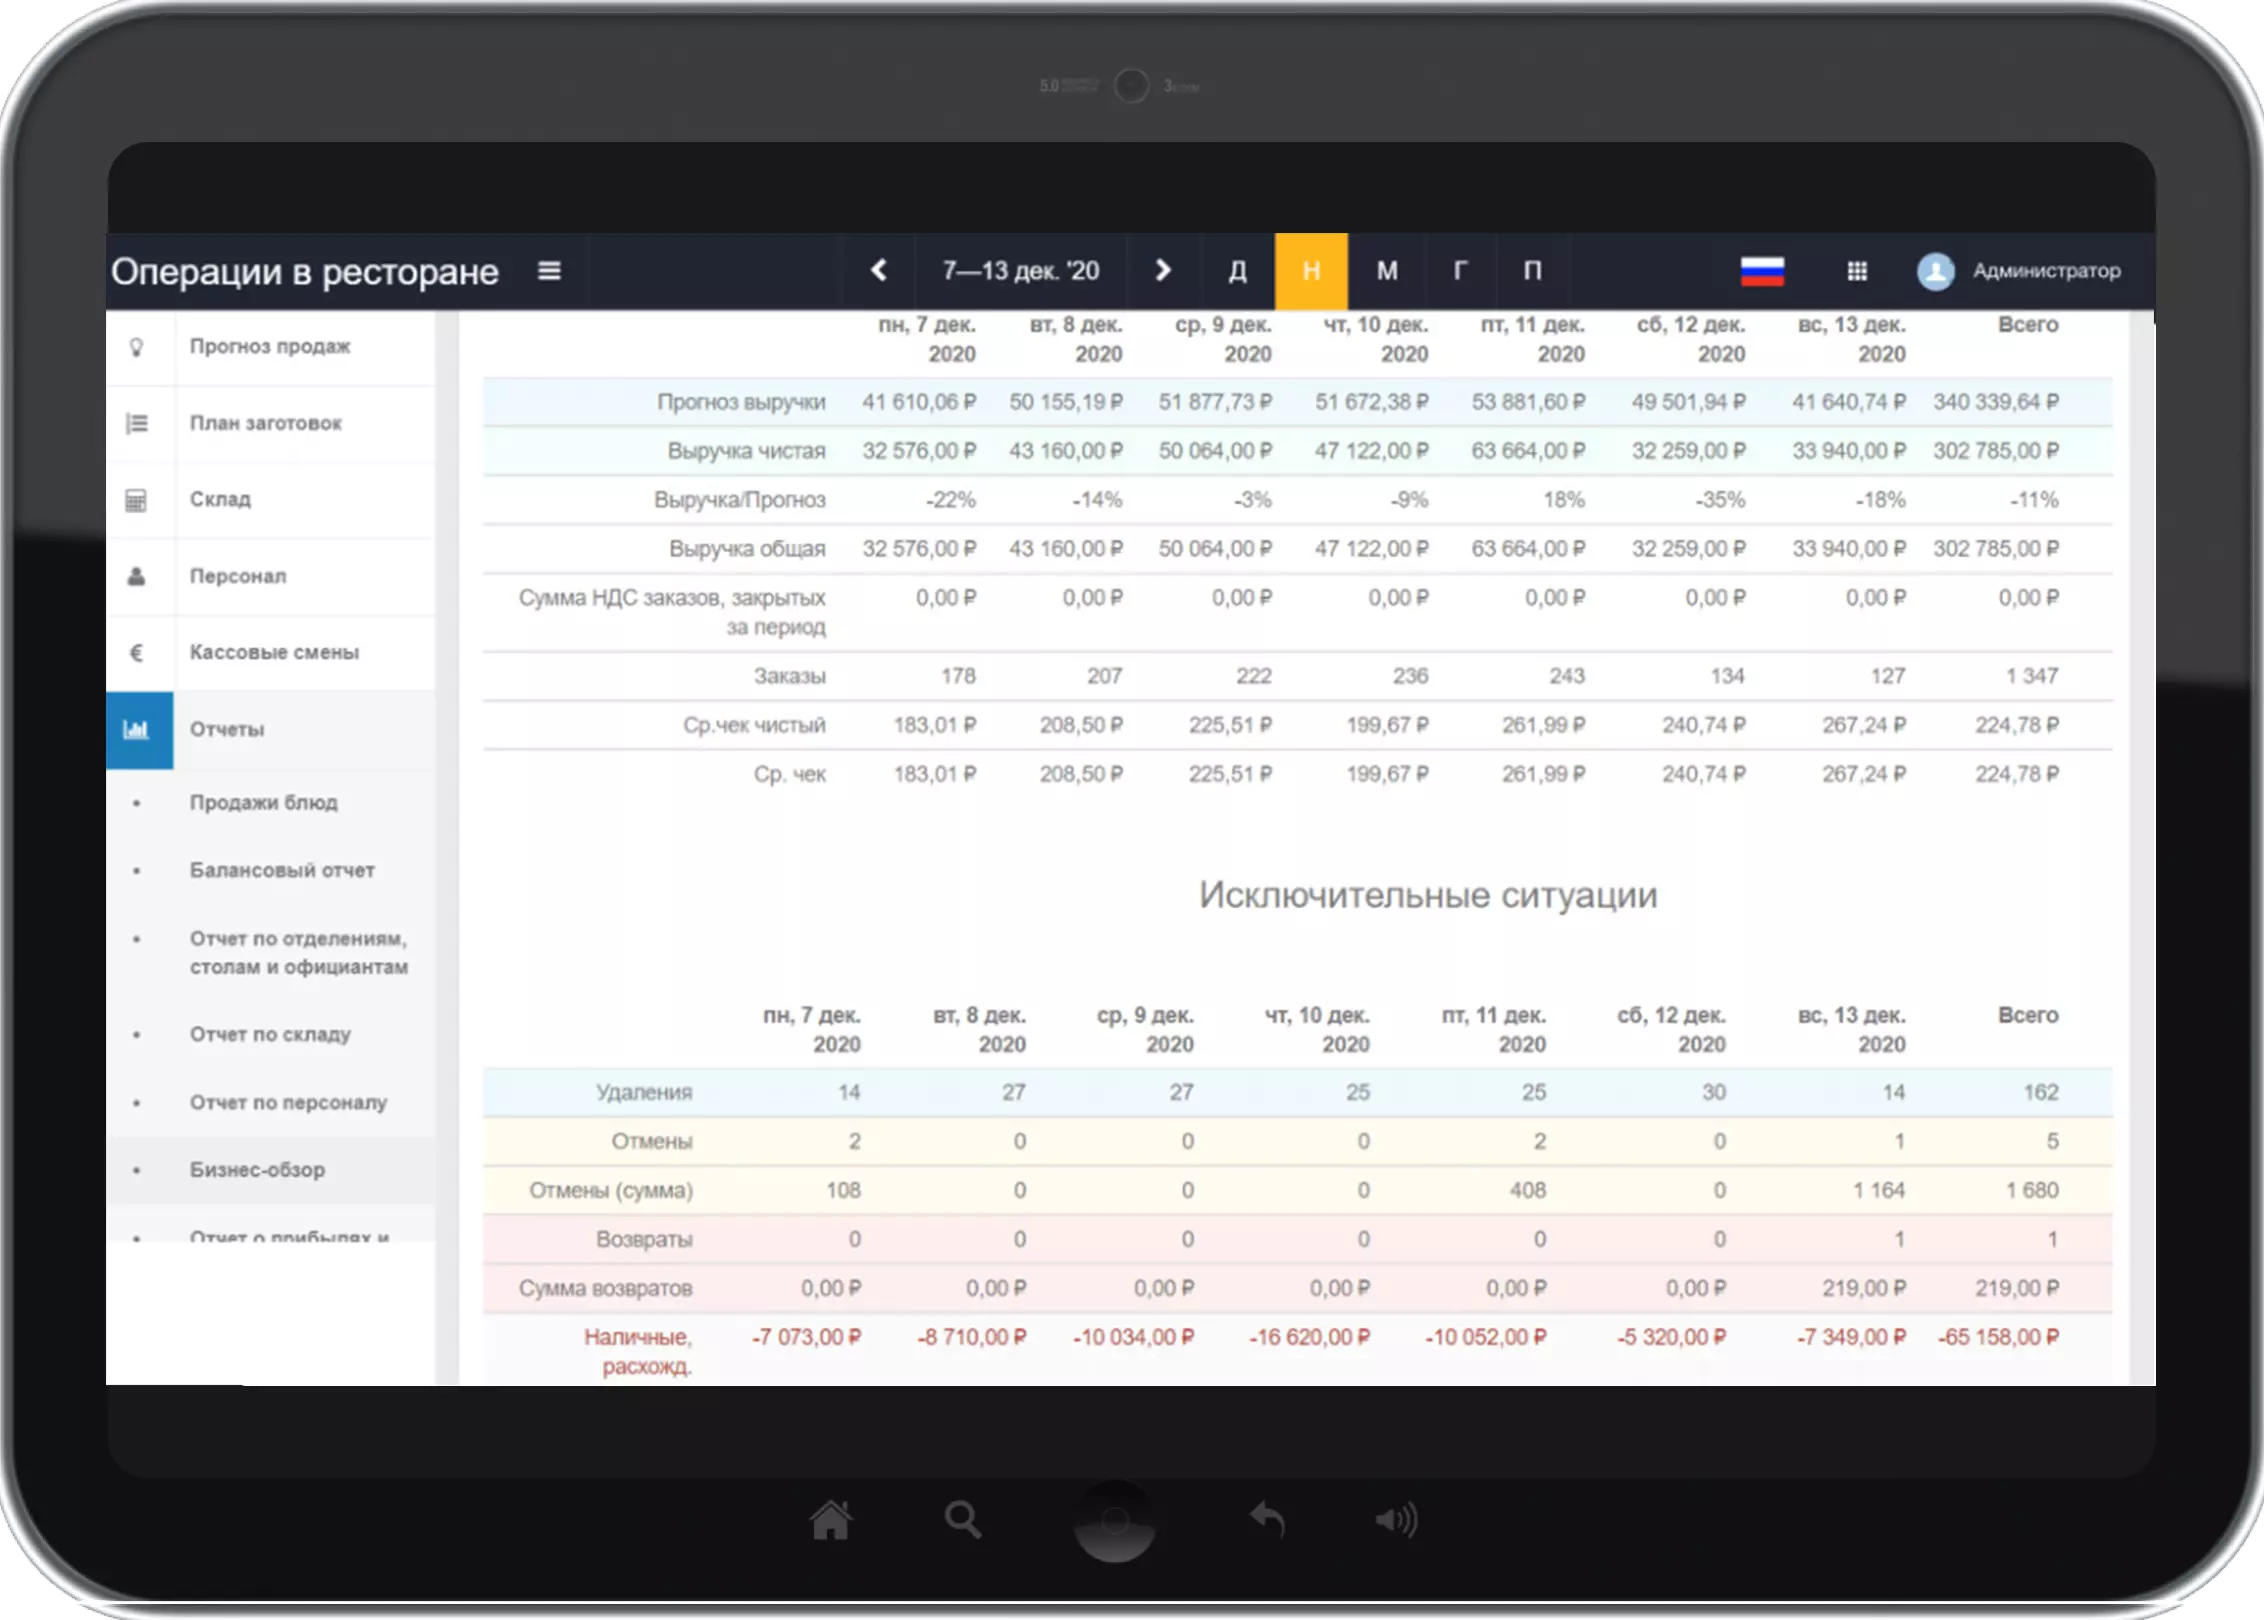Tap the tablet Home button icon
The height and width of the screenshot is (1620, 2264).
point(831,1520)
